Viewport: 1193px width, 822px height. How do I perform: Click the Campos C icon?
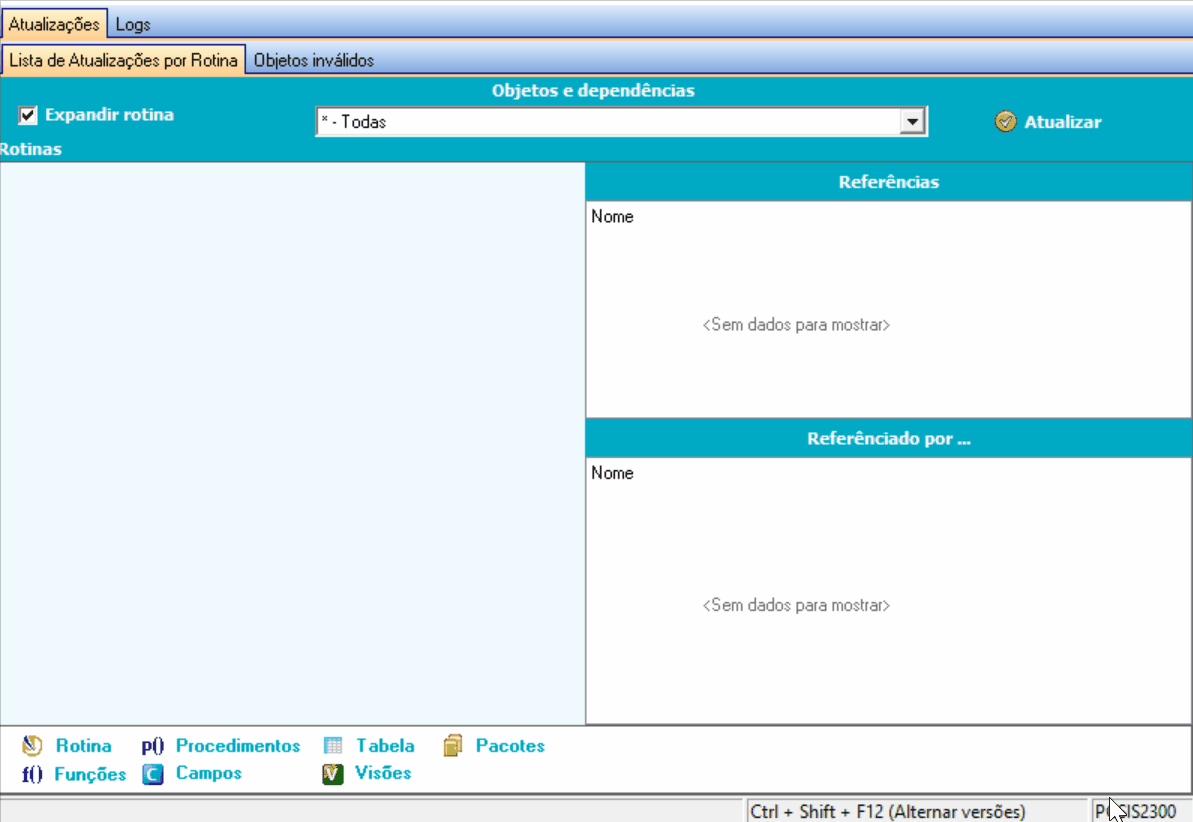point(153,774)
